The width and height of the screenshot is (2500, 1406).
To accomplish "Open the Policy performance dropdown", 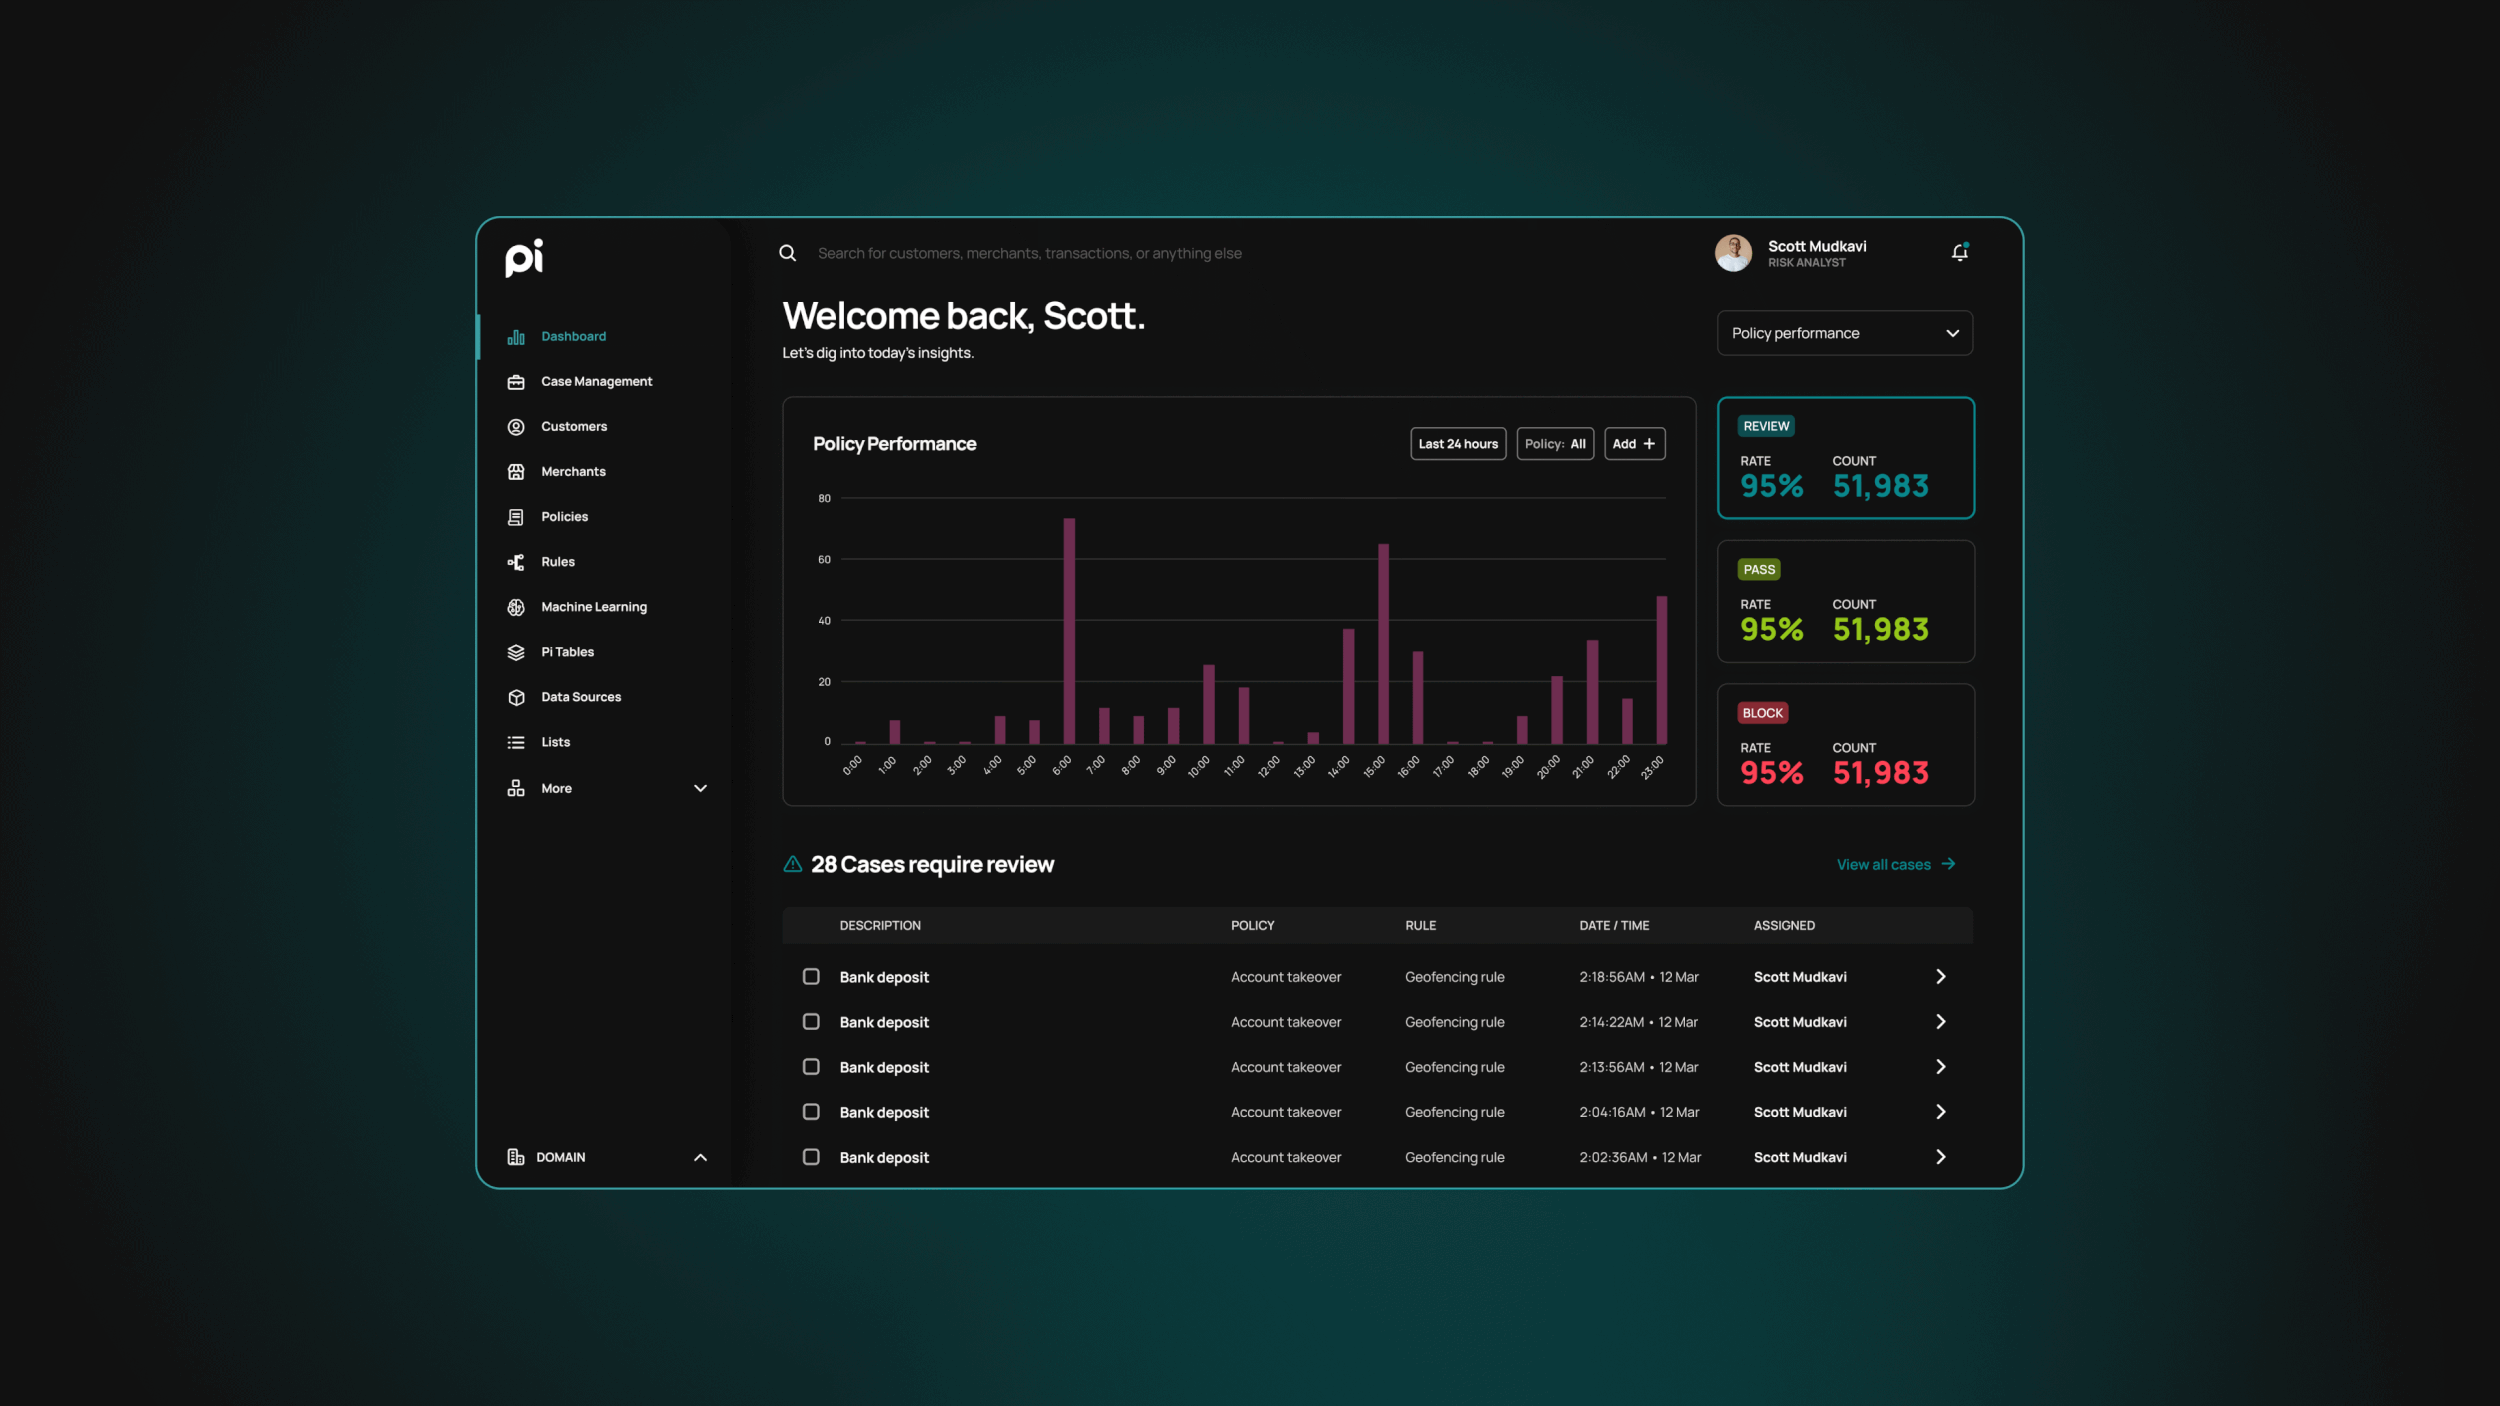I will click(x=1844, y=333).
